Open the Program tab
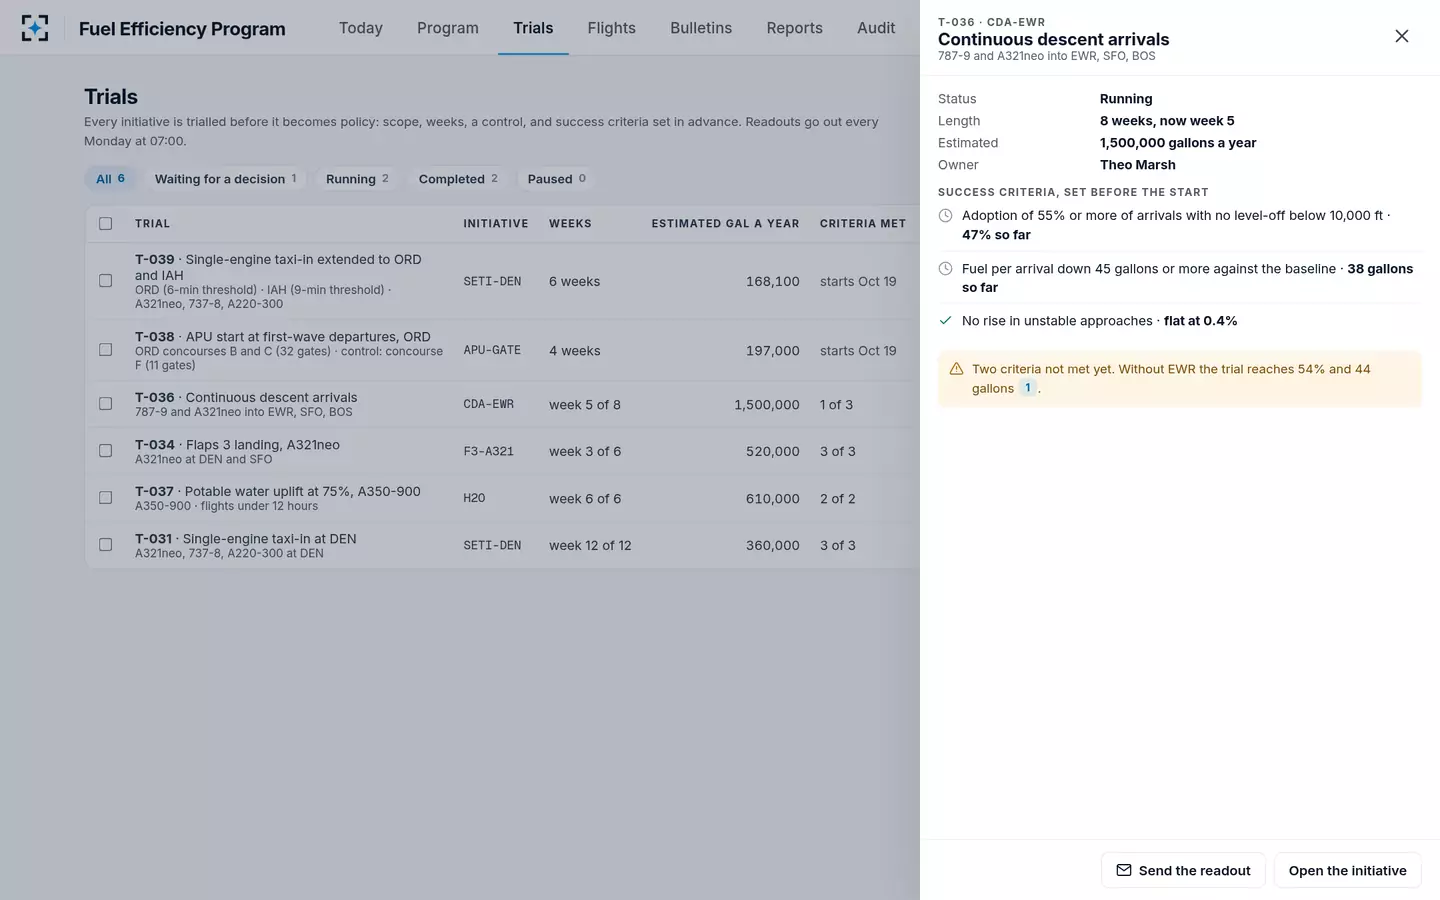This screenshot has width=1440, height=900. [x=448, y=28]
